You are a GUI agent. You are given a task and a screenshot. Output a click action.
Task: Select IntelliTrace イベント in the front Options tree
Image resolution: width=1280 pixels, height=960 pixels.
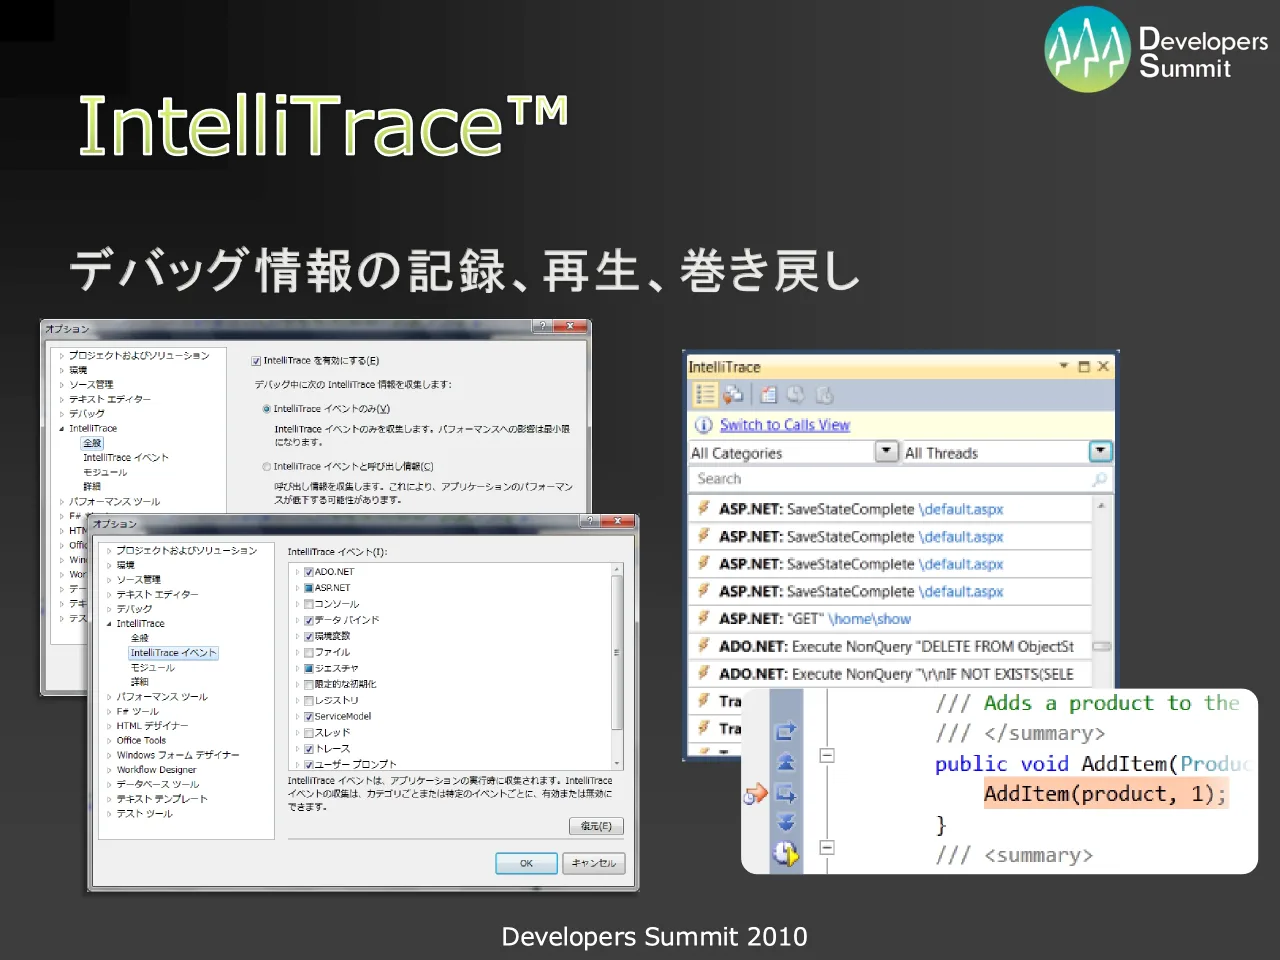point(173,653)
